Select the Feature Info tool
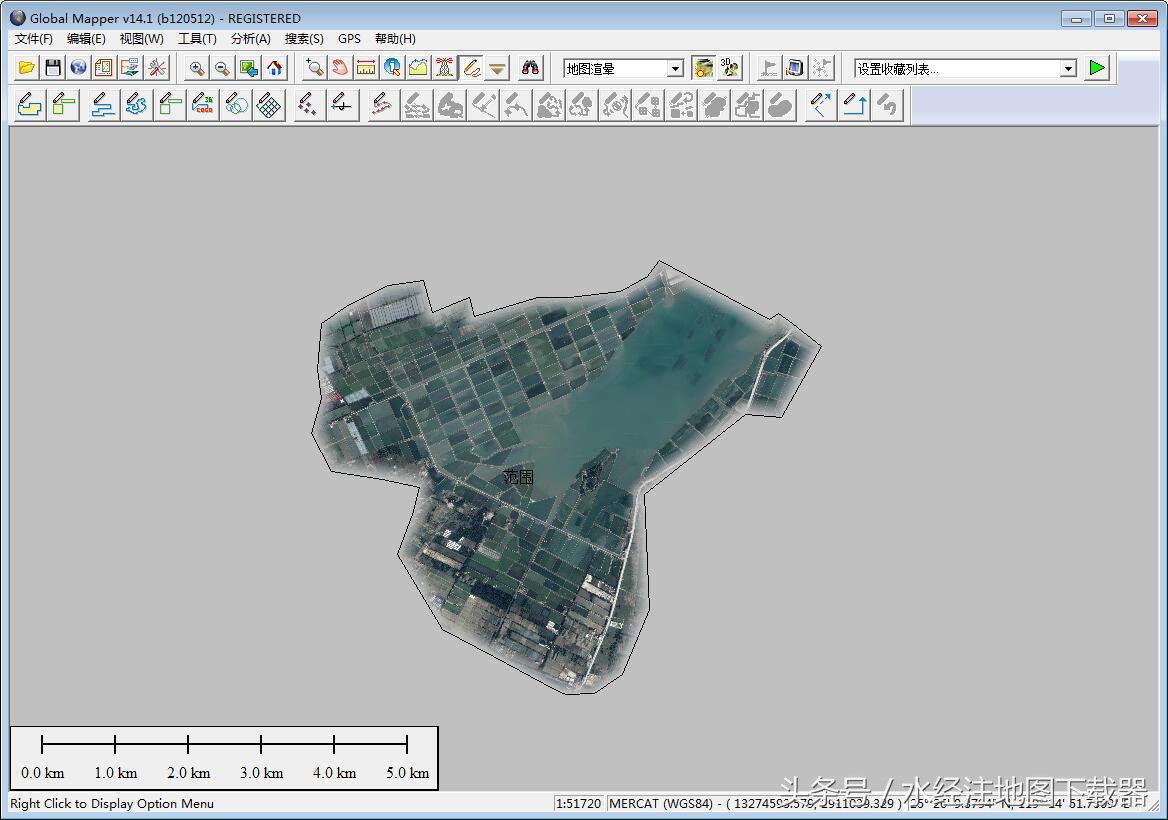The width and height of the screenshot is (1168, 820). (392, 68)
